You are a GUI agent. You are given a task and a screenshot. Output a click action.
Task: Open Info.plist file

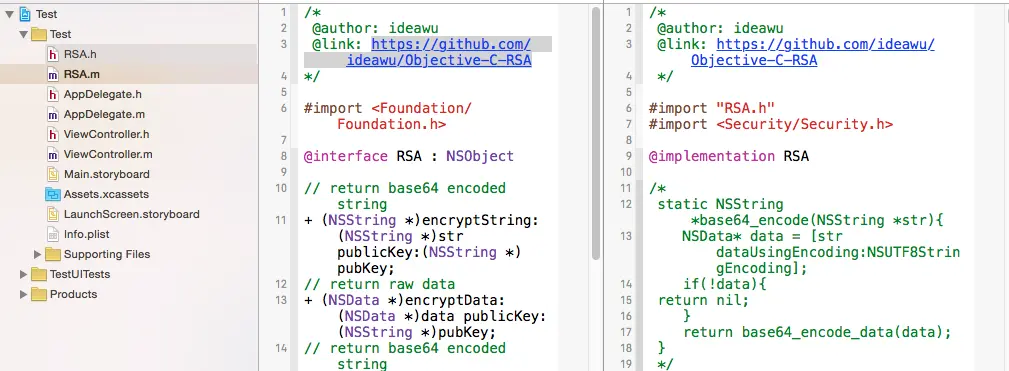tap(86, 234)
